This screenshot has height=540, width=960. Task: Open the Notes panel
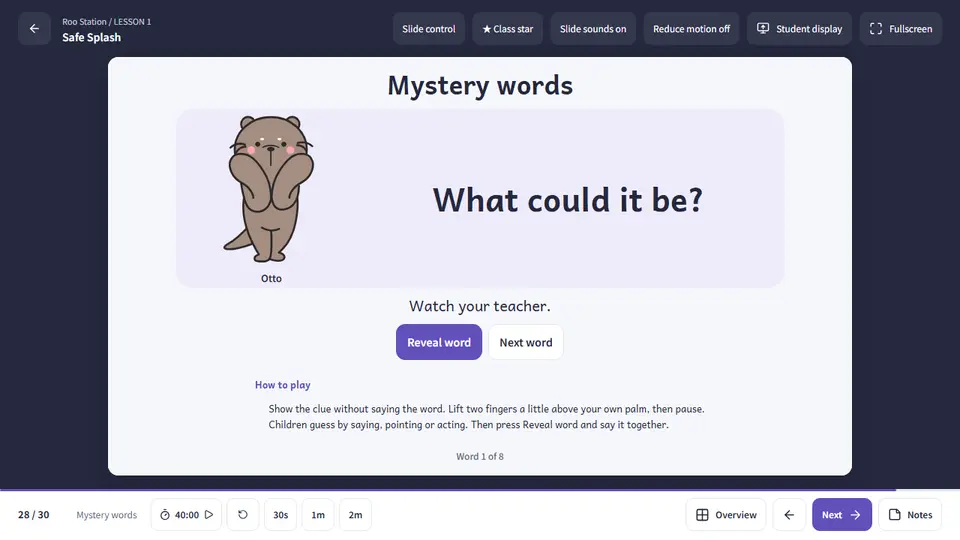click(910, 515)
